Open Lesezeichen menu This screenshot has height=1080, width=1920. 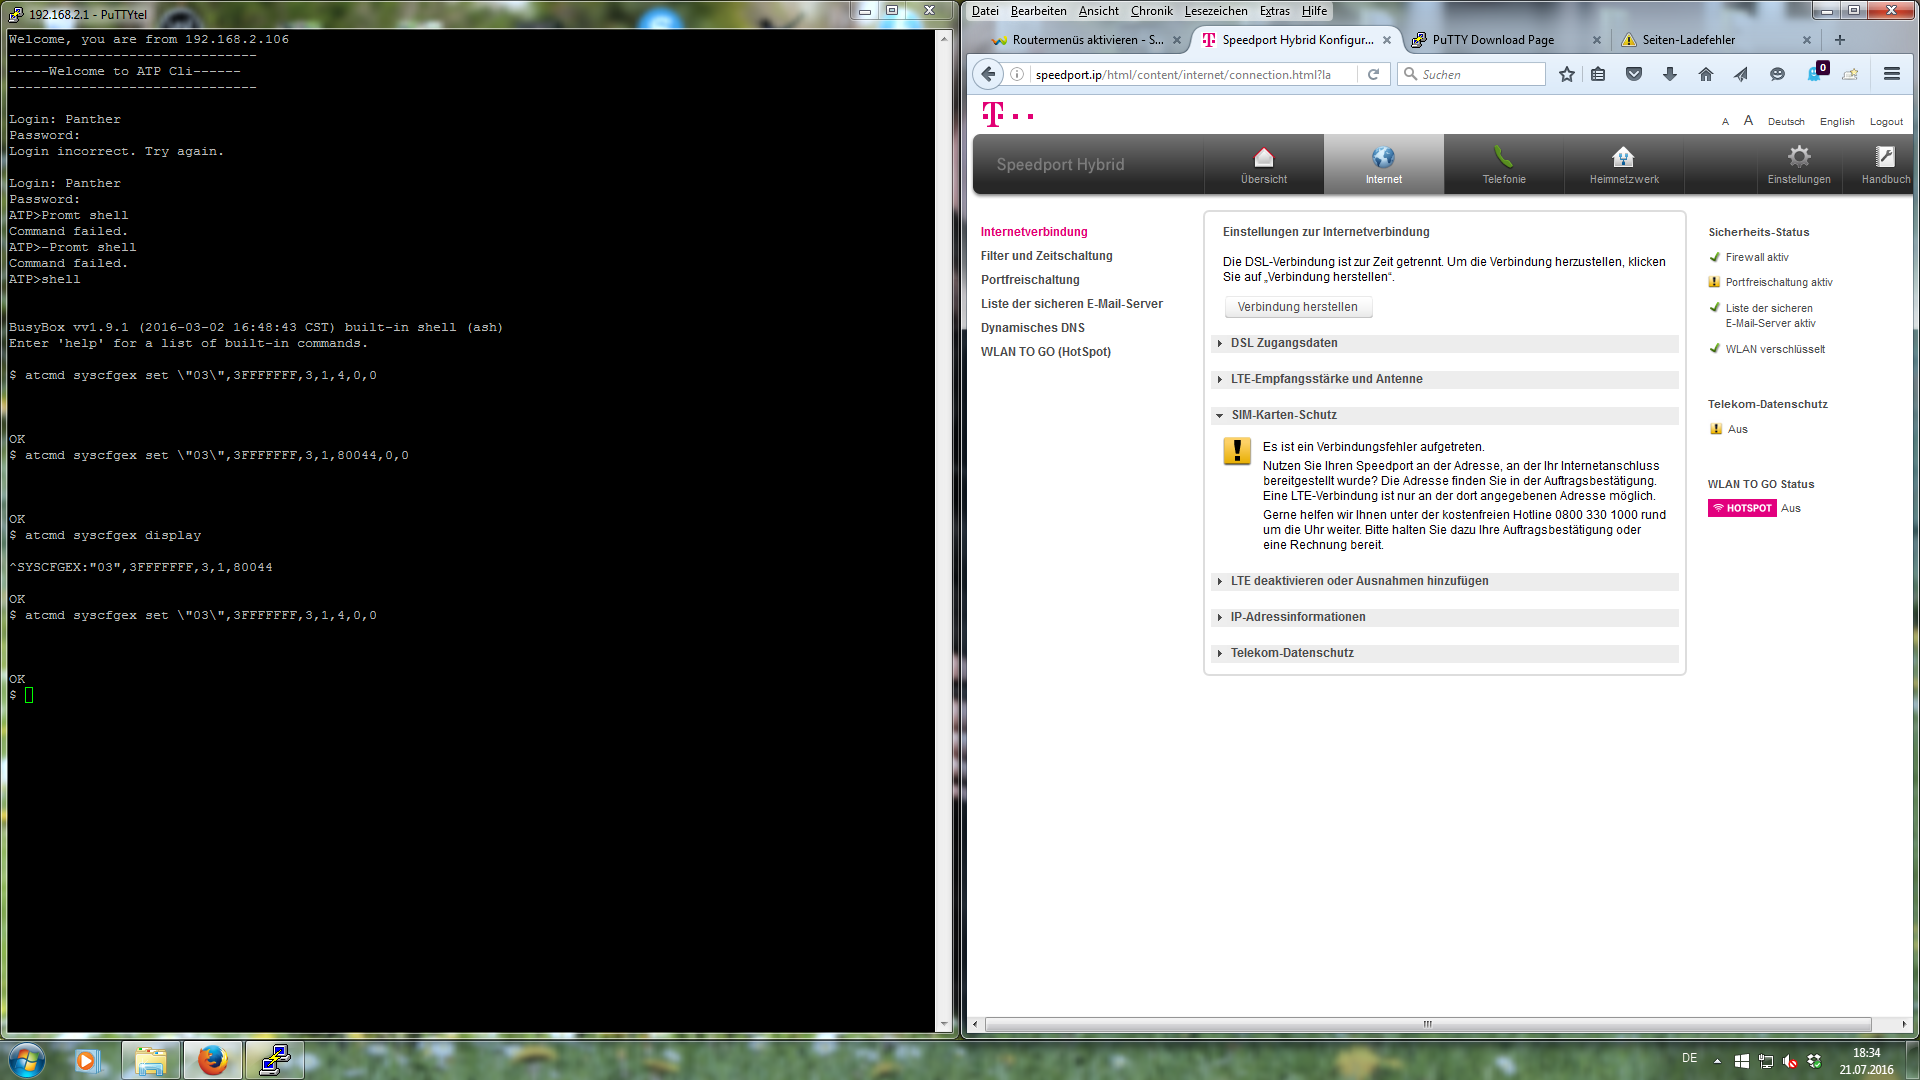[1216, 11]
